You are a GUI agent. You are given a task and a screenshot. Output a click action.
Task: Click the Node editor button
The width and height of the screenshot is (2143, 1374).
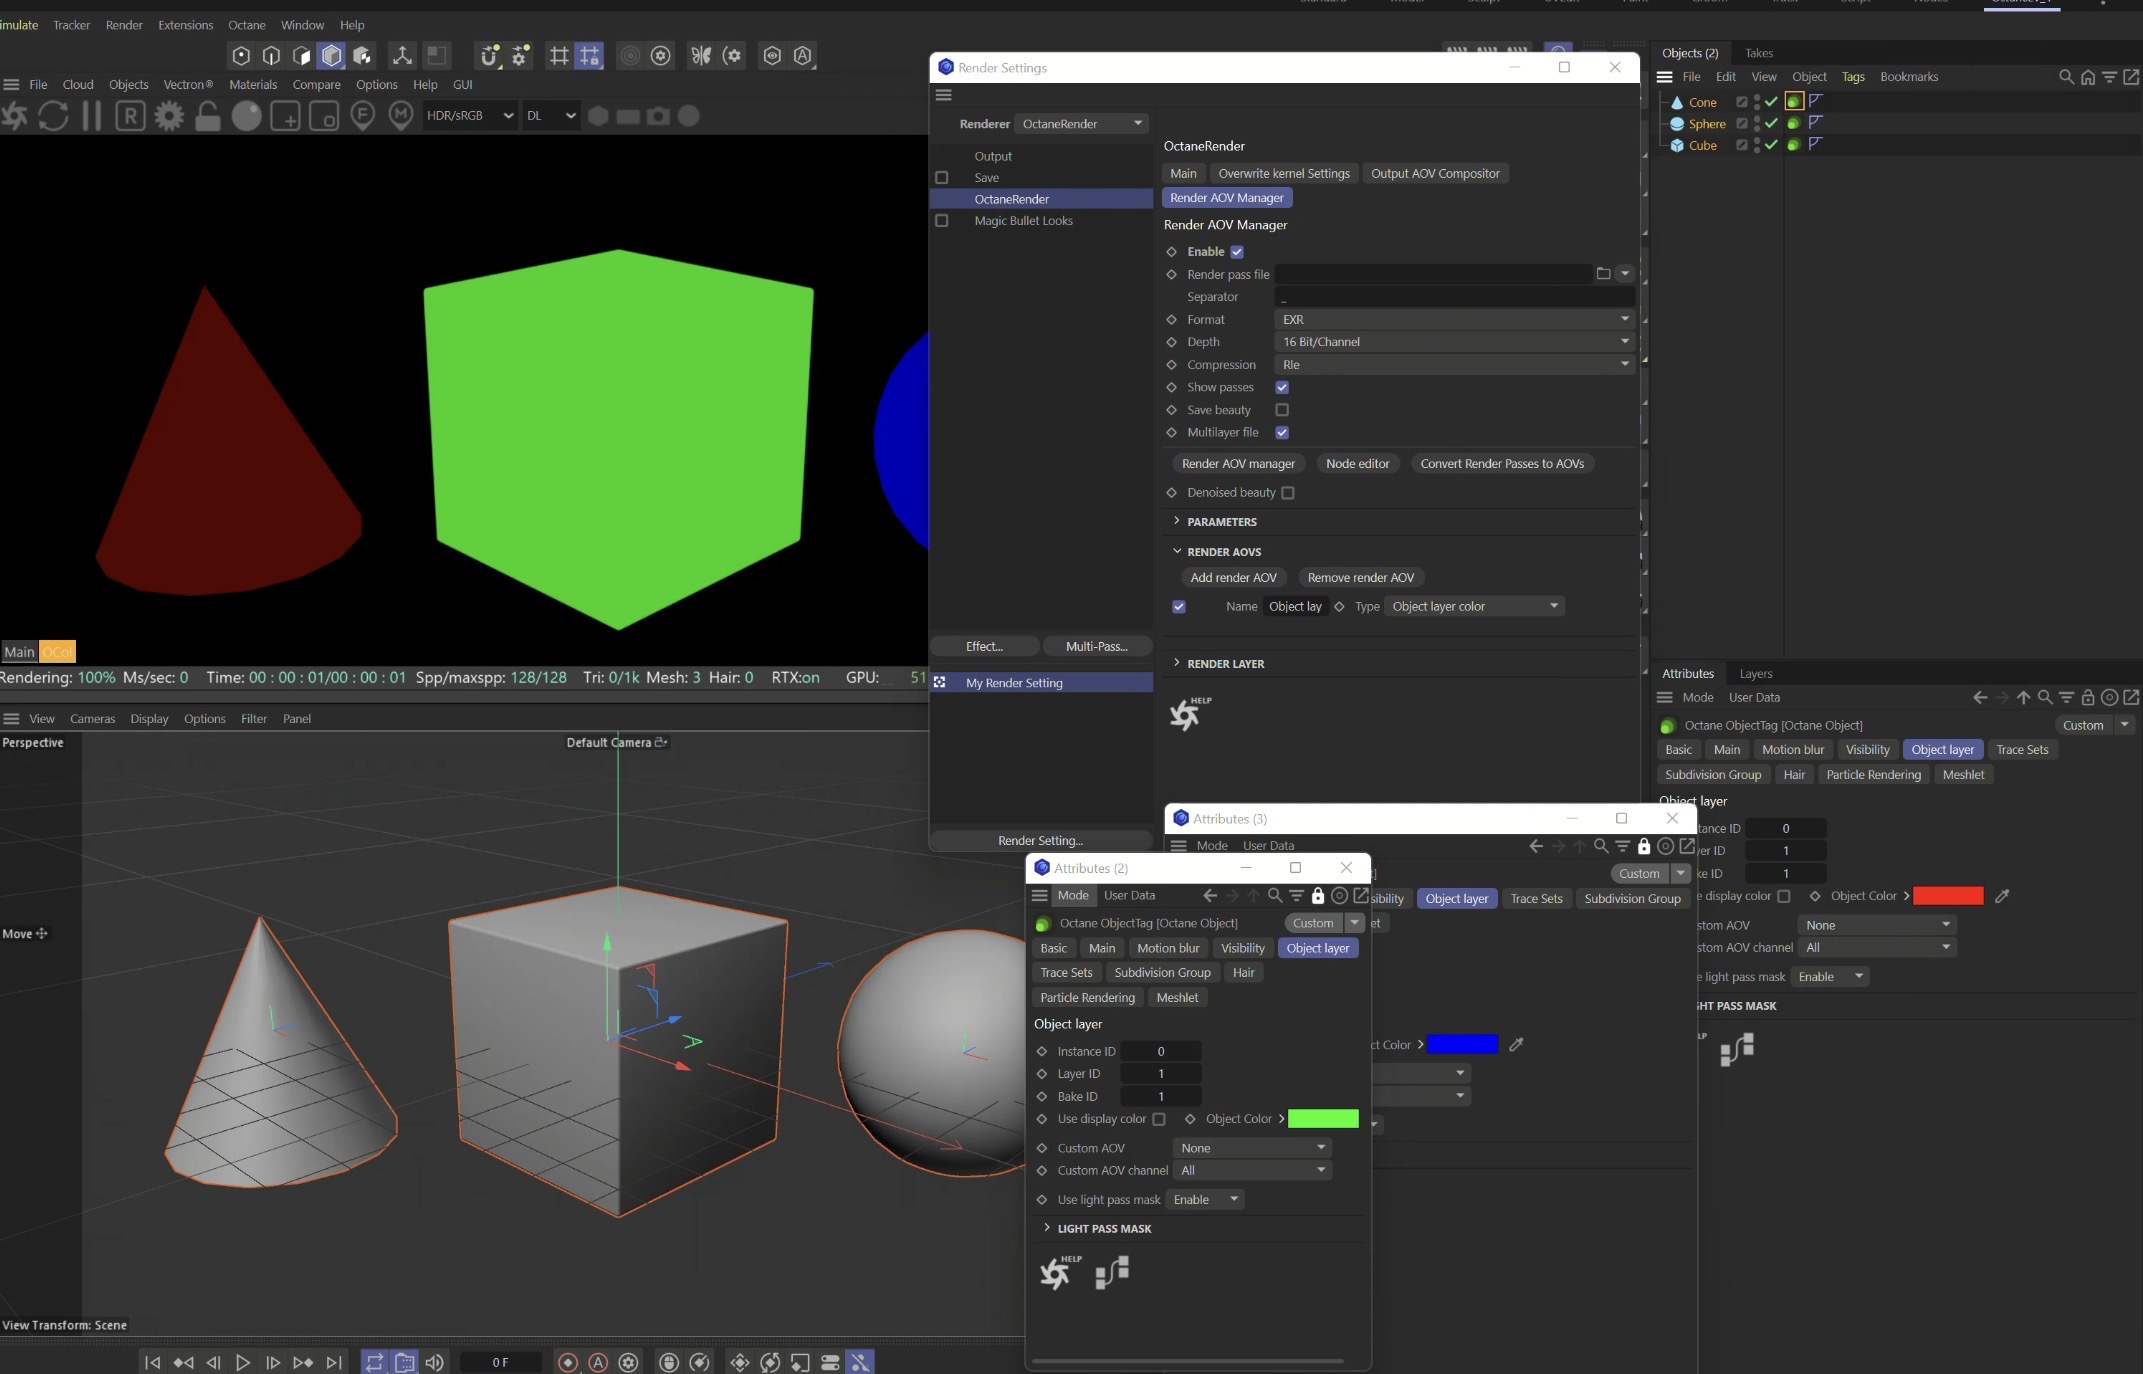pos(1357,463)
